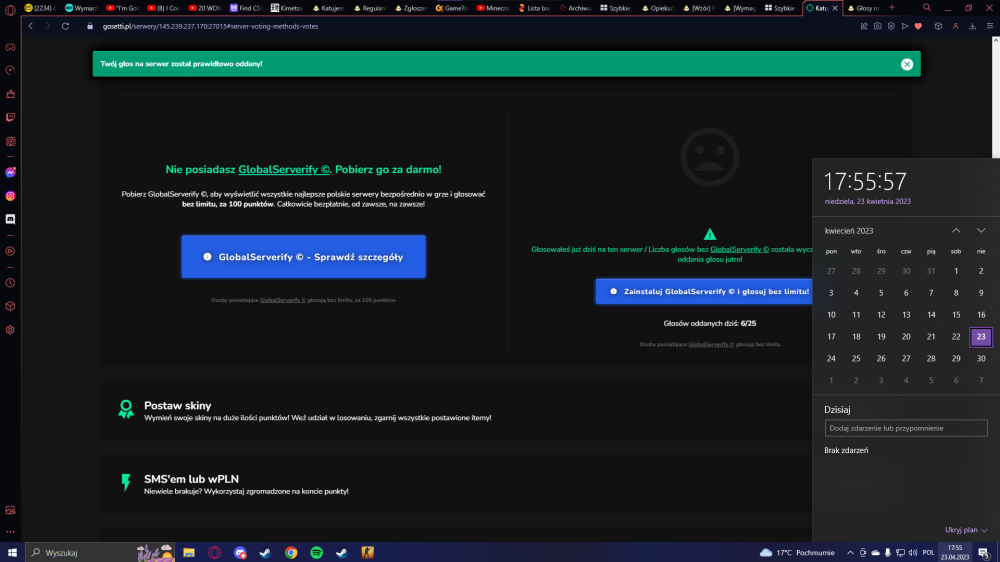This screenshot has height=562, width=1000.
Task: Collapse agenda with 'Ukryj plan'
Action: click(966, 530)
